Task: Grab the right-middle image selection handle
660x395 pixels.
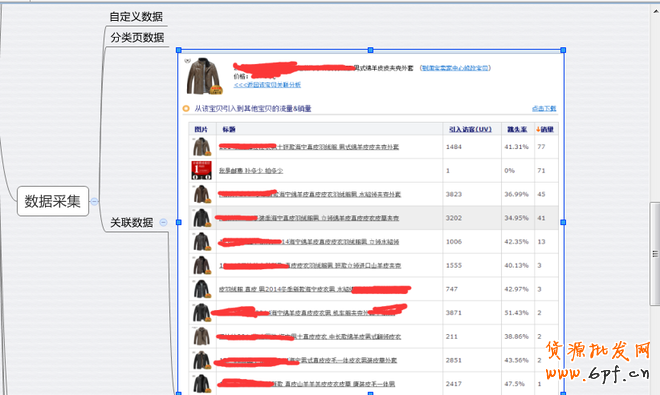Action: click(563, 222)
